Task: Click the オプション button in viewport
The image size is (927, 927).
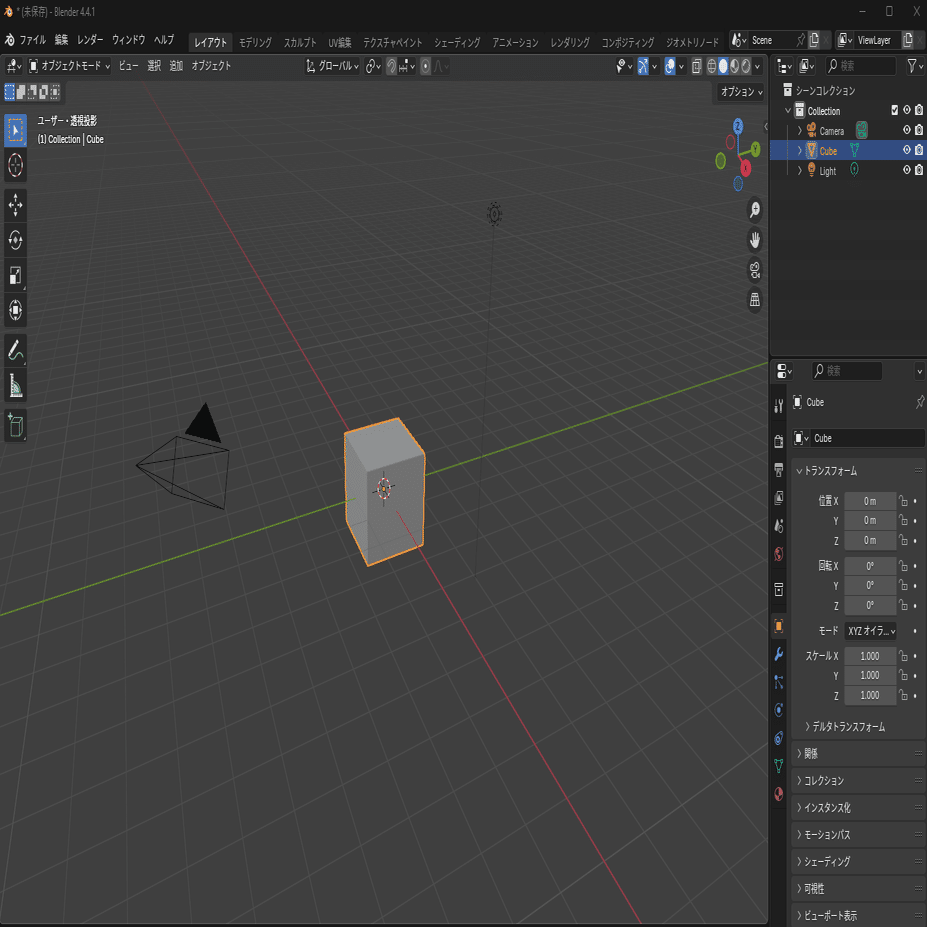Action: (x=740, y=92)
